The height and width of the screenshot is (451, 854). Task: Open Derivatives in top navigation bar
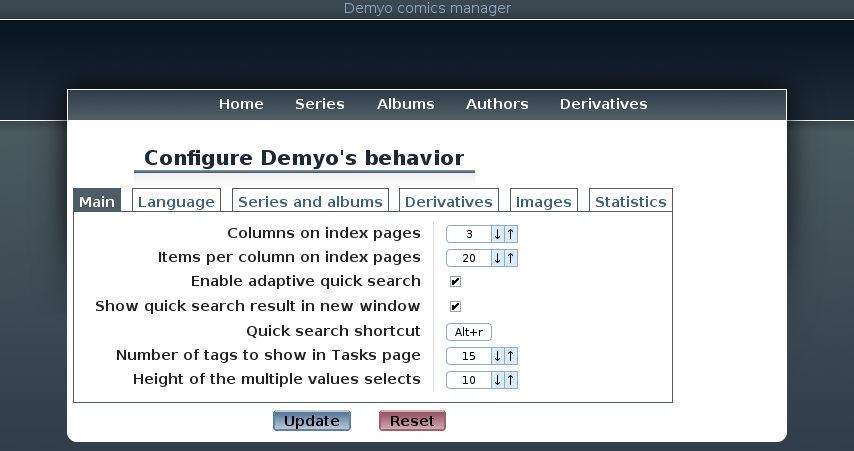coord(603,104)
